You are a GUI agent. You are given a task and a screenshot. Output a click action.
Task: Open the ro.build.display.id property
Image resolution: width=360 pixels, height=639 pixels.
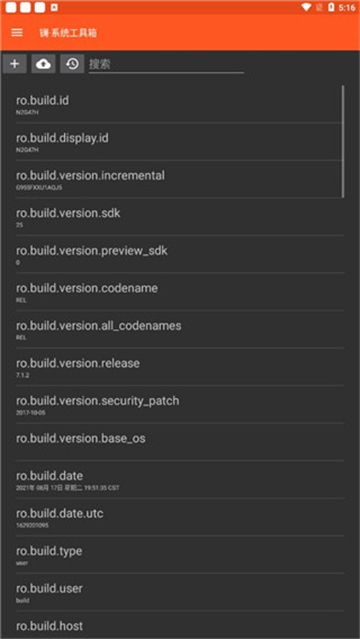pyautogui.click(x=179, y=142)
